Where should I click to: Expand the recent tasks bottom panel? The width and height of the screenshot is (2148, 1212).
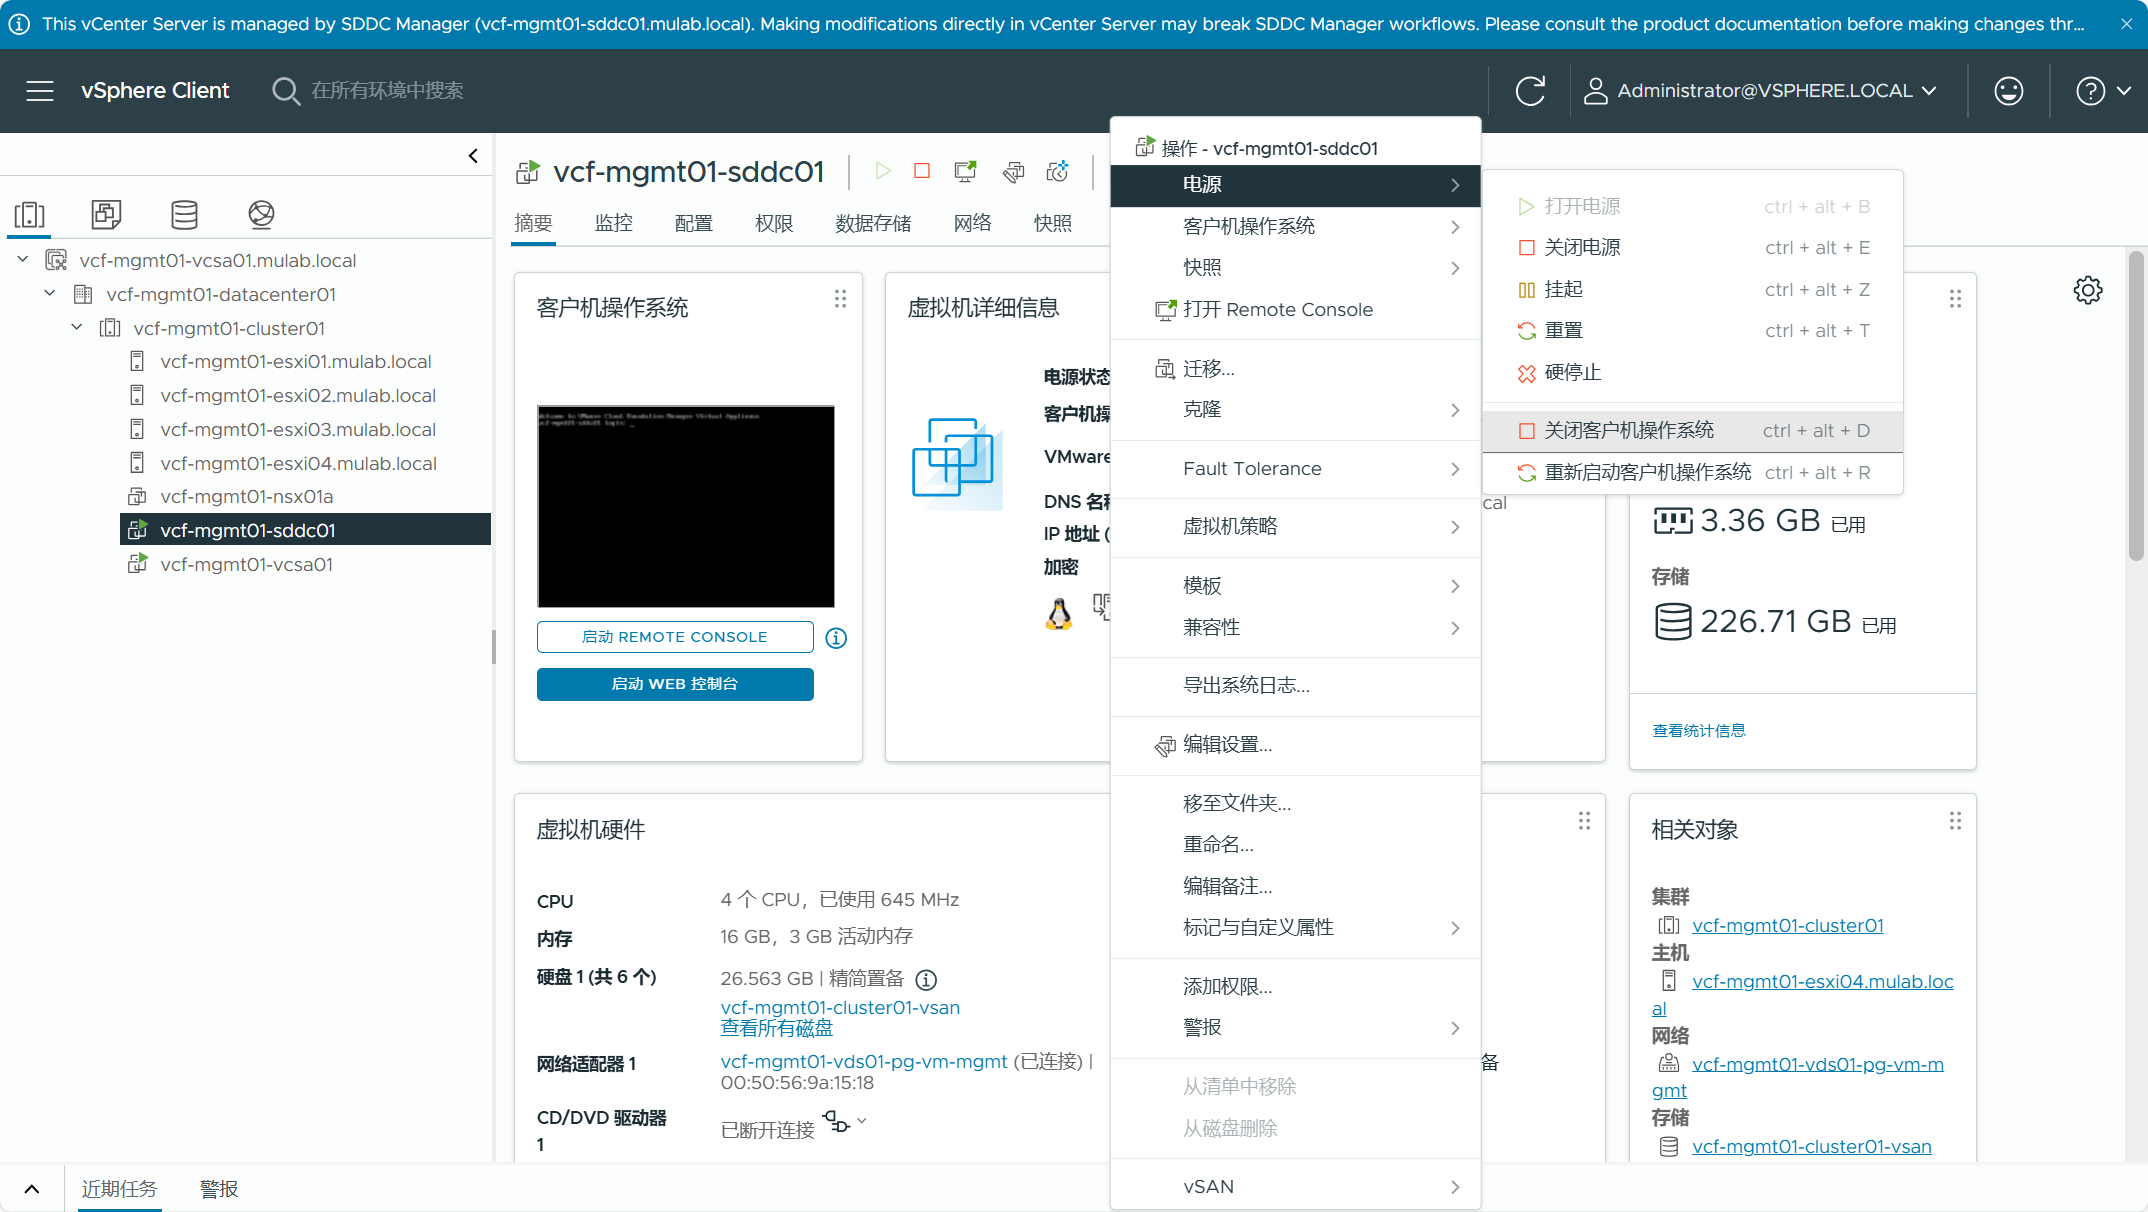pos(32,1189)
